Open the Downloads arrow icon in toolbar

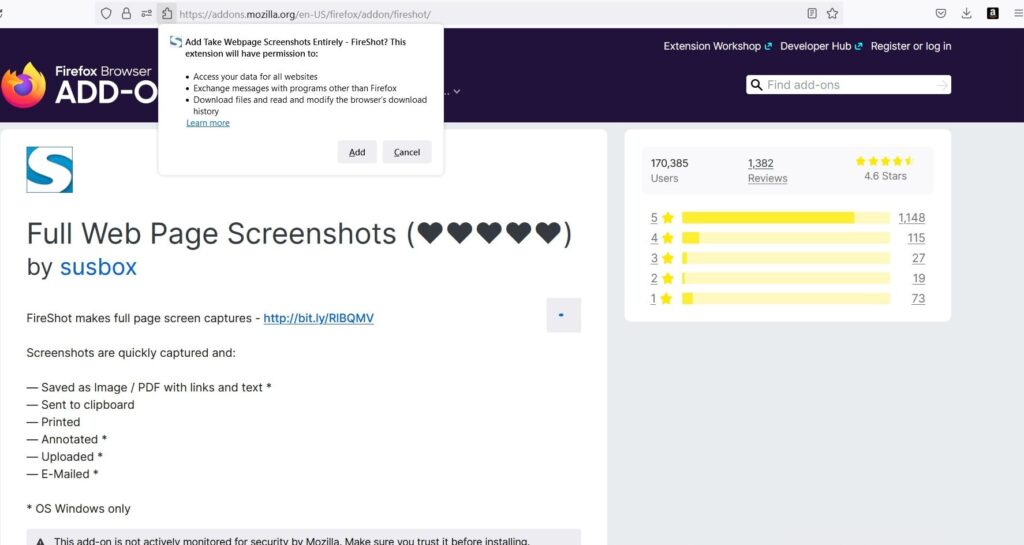[967, 13]
